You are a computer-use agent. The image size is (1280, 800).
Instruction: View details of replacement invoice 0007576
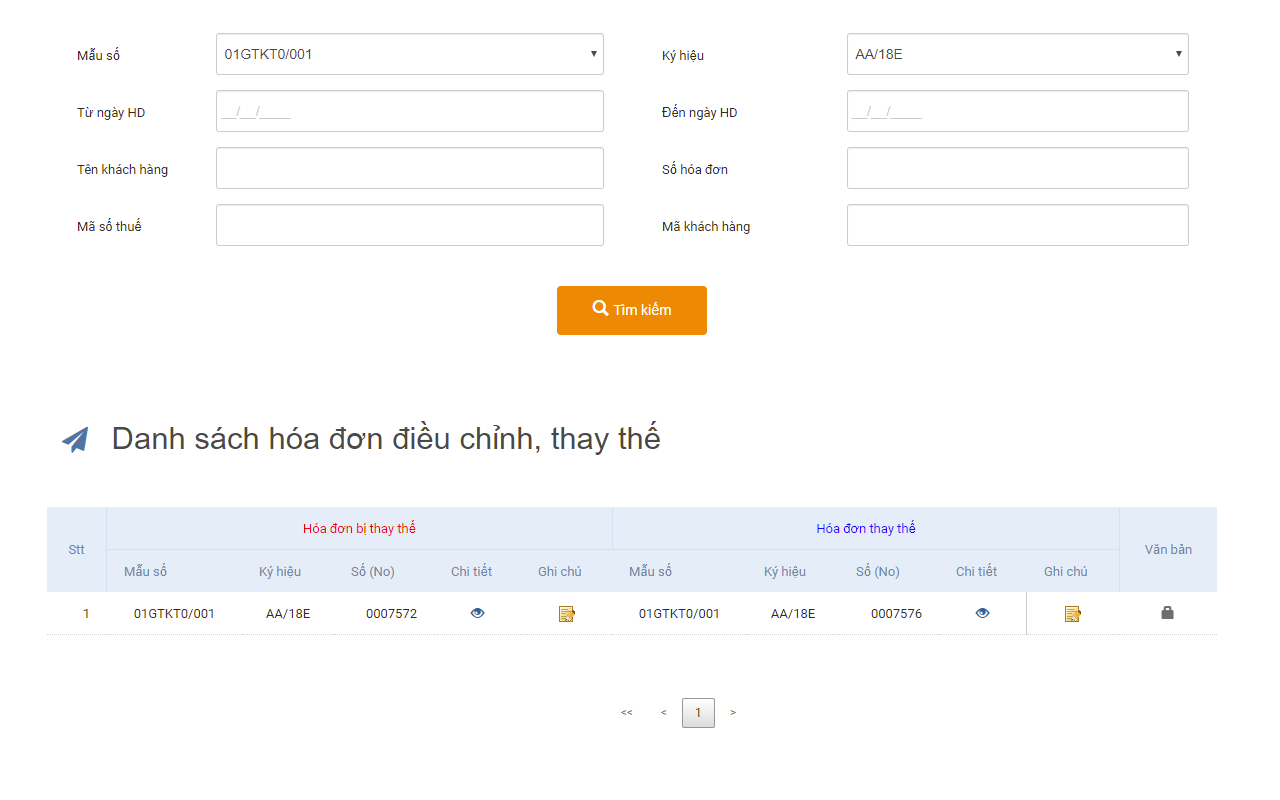tap(982, 613)
